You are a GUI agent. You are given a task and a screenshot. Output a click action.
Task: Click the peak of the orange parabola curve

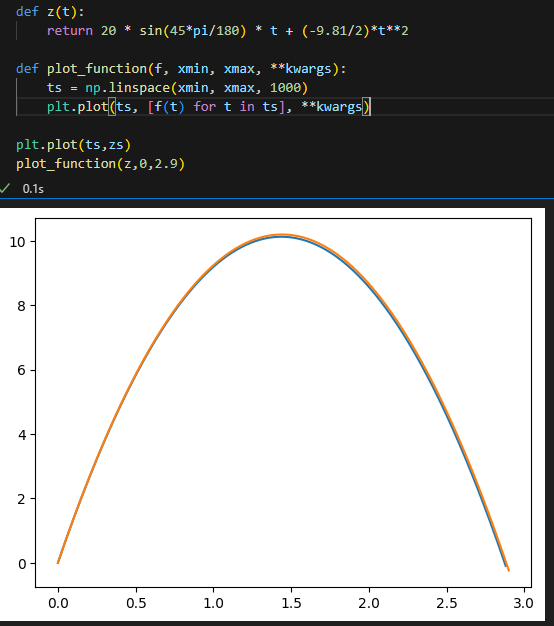283,235
